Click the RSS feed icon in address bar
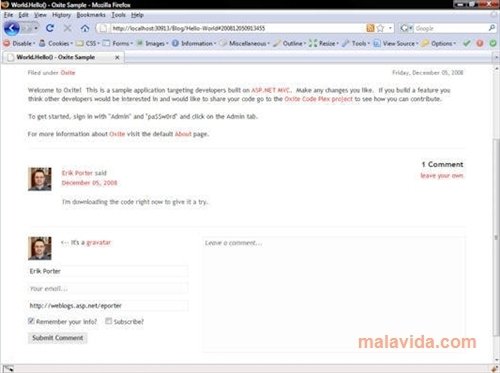 (370, 28)
